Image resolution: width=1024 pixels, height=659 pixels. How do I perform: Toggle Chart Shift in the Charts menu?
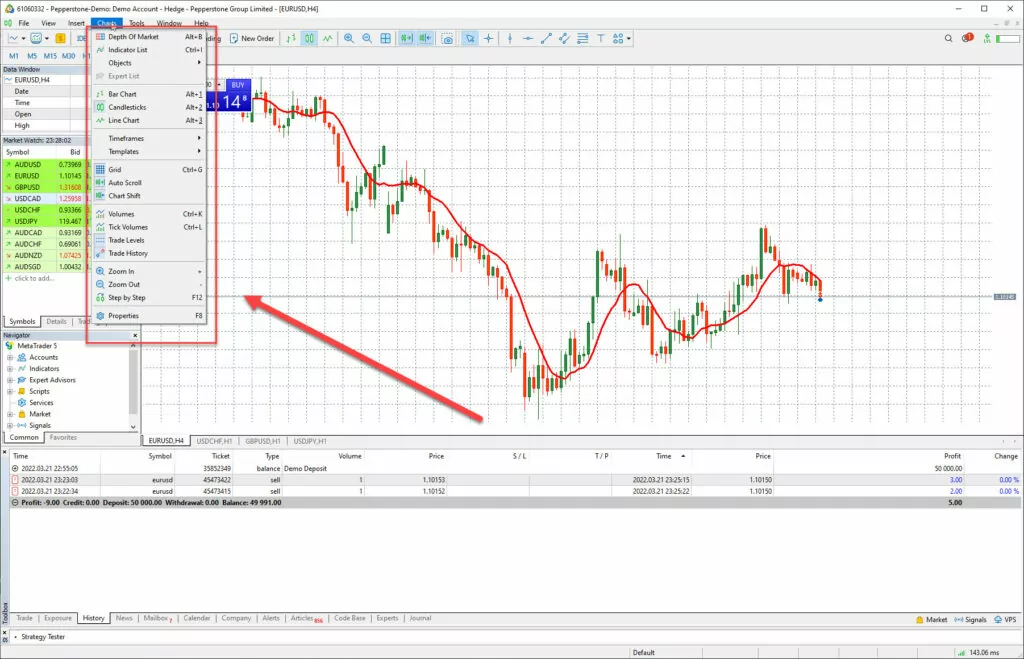[x=124, y=196]
